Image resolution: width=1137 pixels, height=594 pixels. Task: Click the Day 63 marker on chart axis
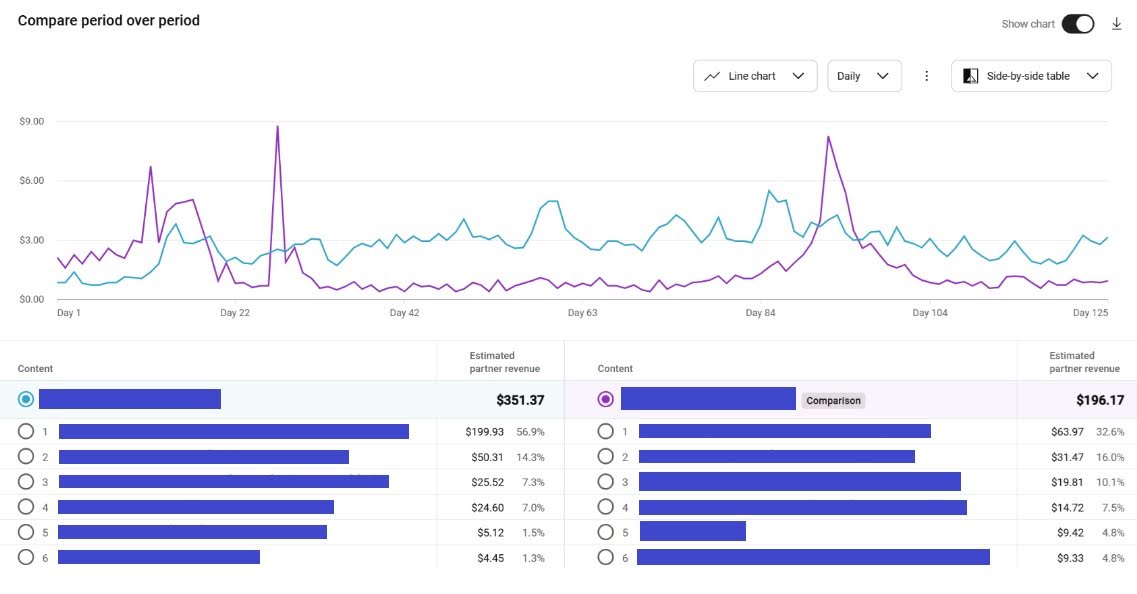pyautogui.click(x=582, y=313)
